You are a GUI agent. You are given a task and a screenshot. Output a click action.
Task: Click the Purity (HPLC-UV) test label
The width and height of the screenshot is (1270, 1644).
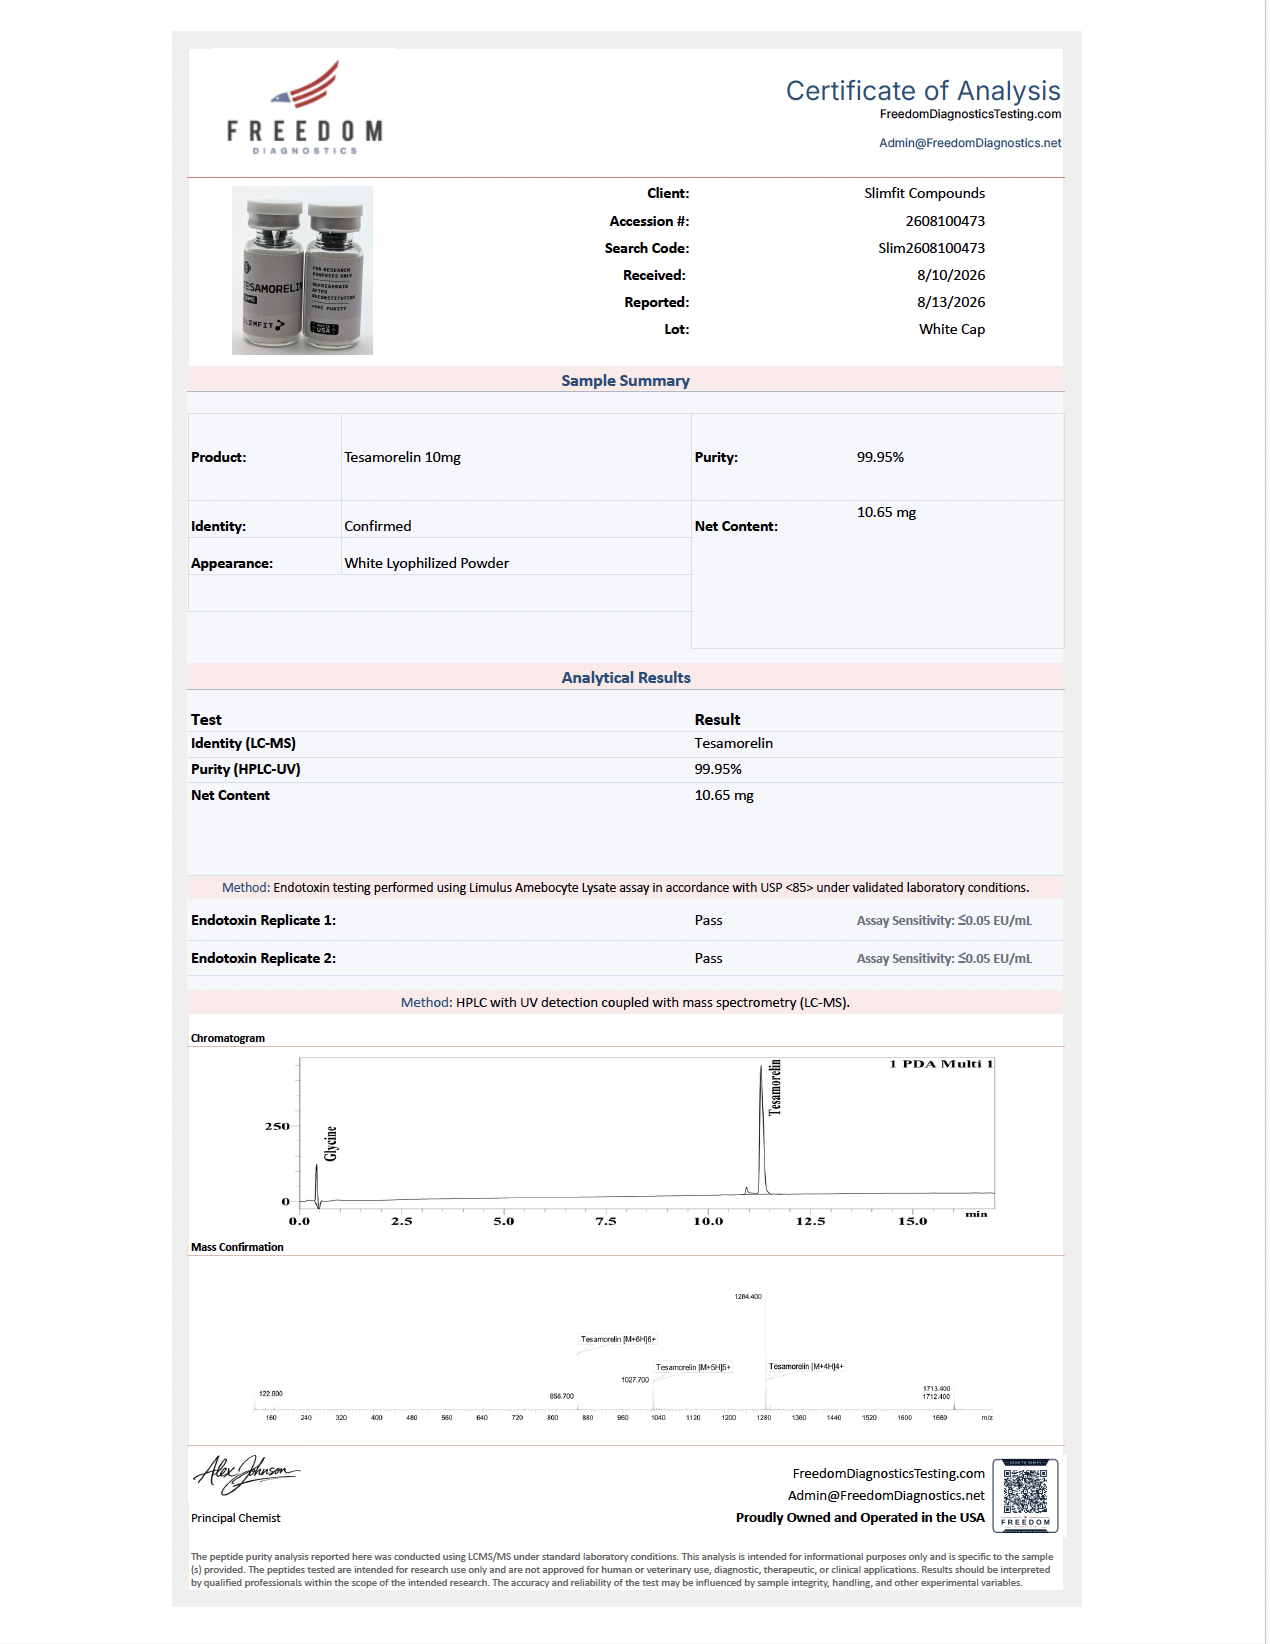(x=245, y=769)
